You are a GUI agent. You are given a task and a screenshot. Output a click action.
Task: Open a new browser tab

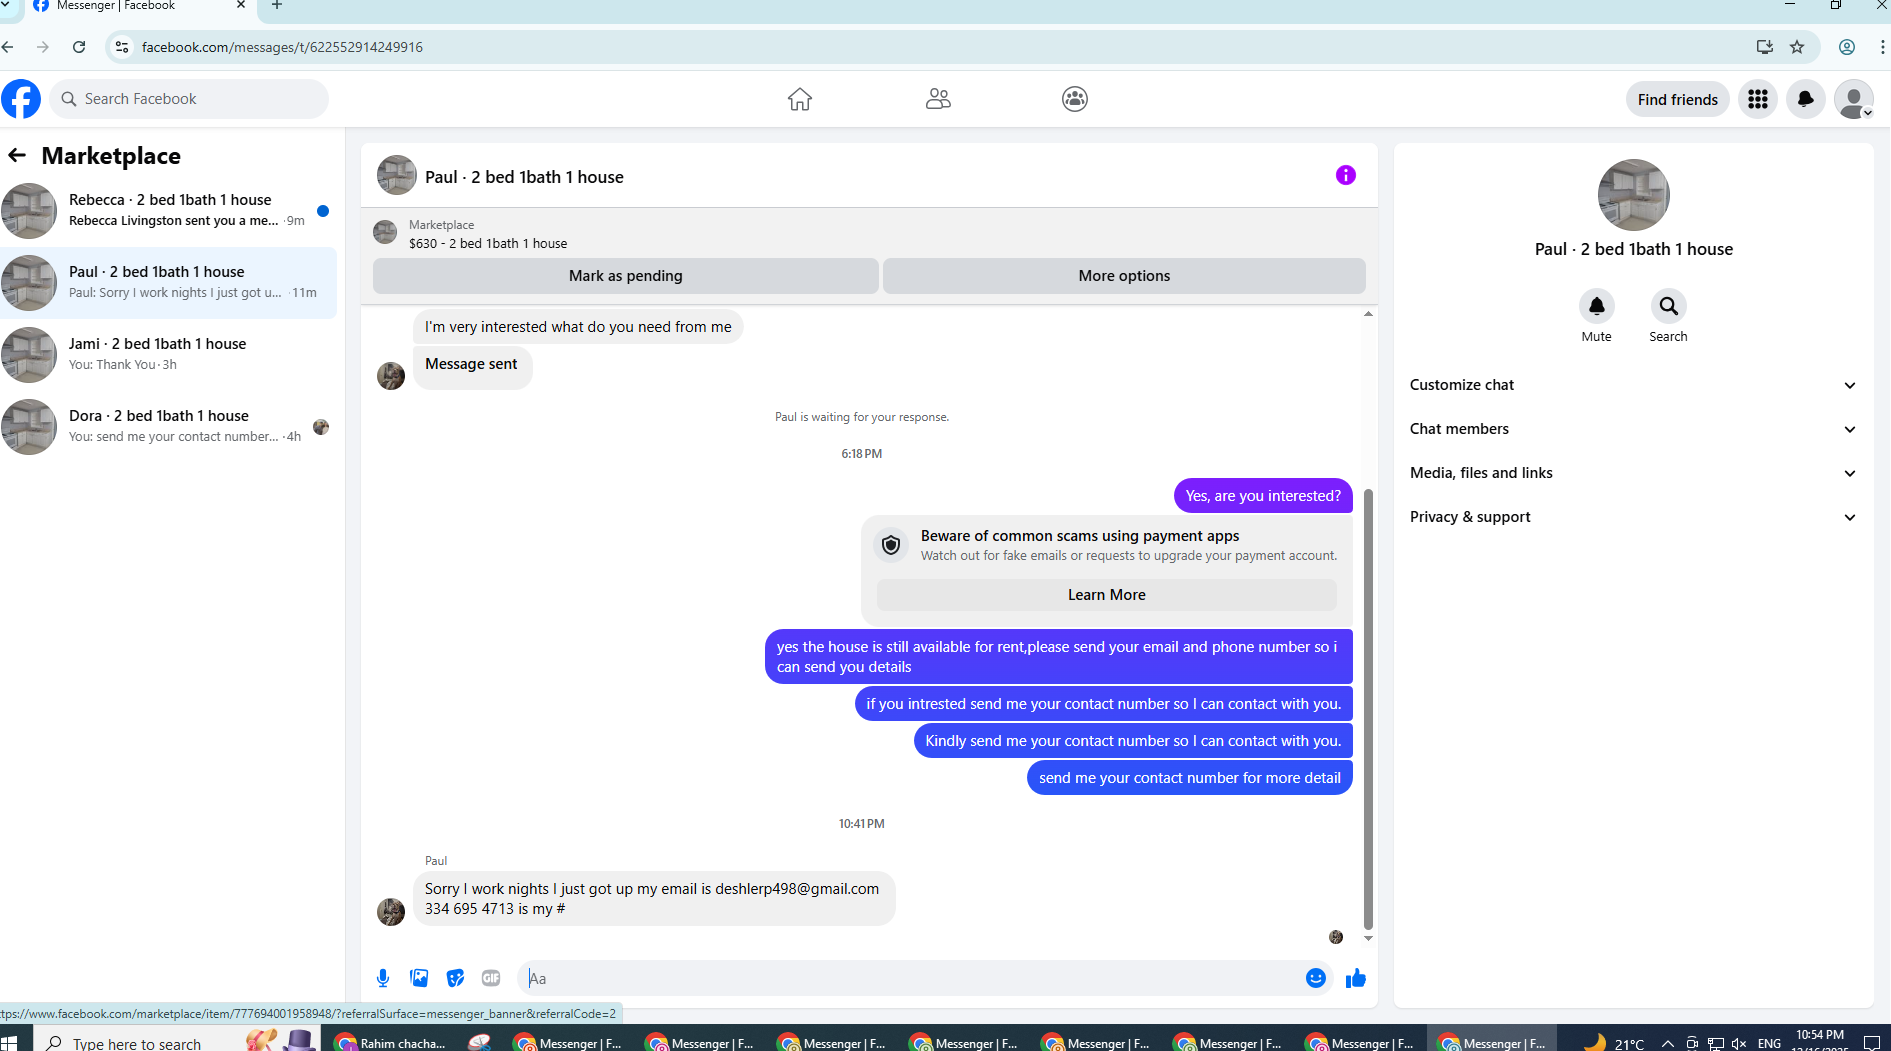click(277, 6)
